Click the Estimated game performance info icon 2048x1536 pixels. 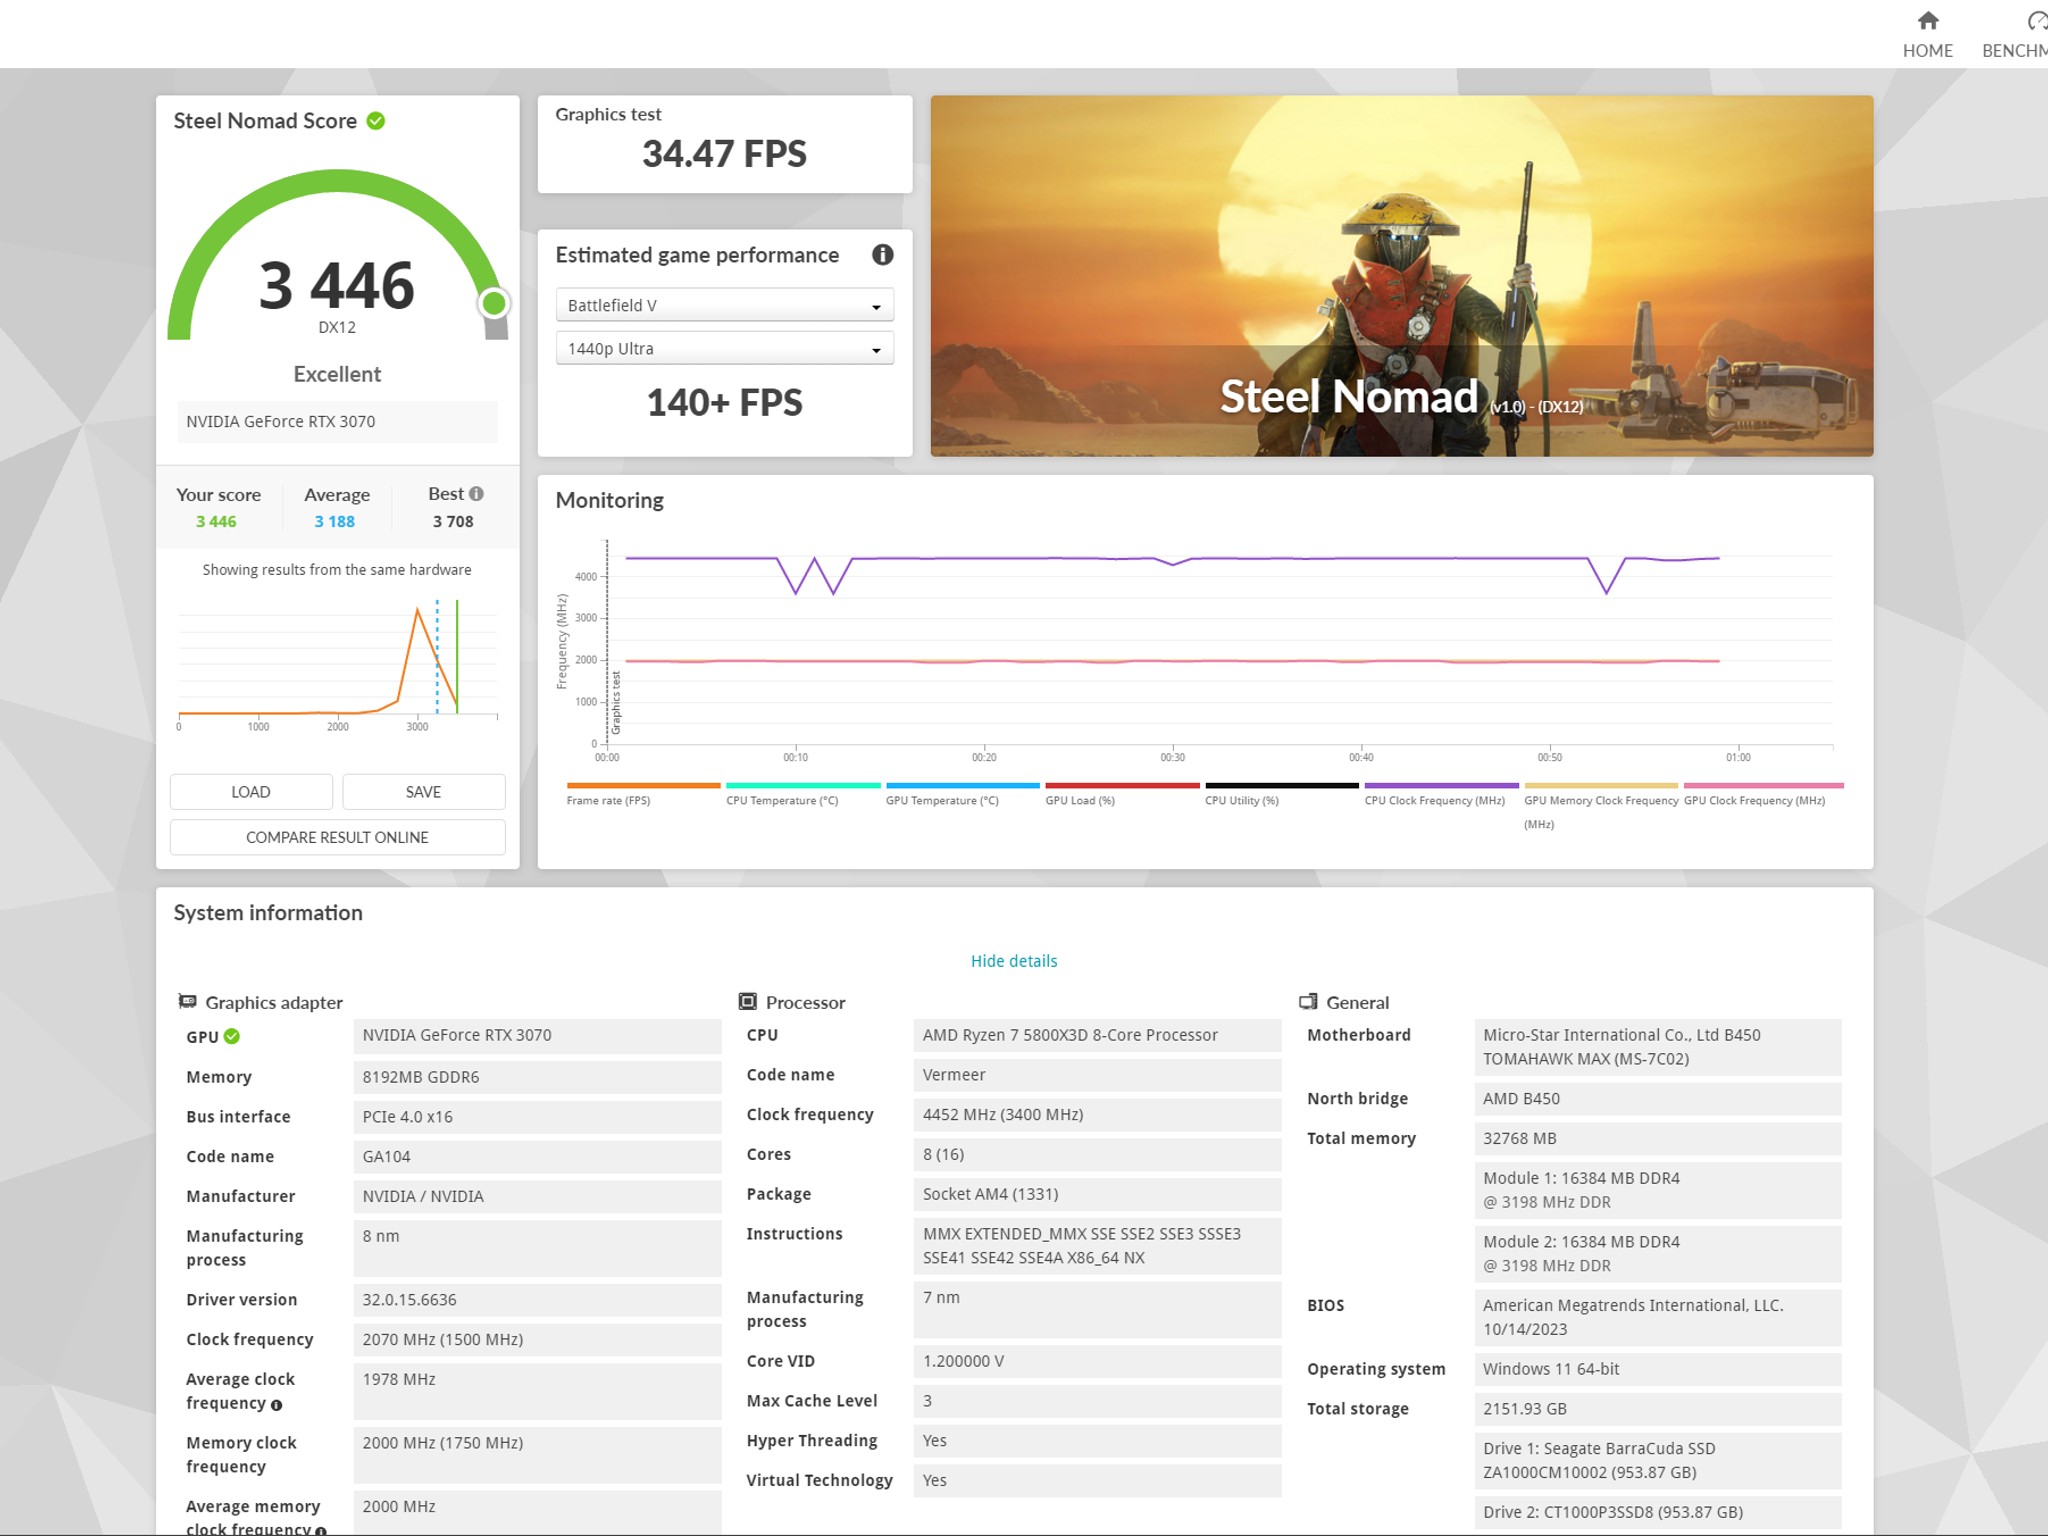pos(882,255)
